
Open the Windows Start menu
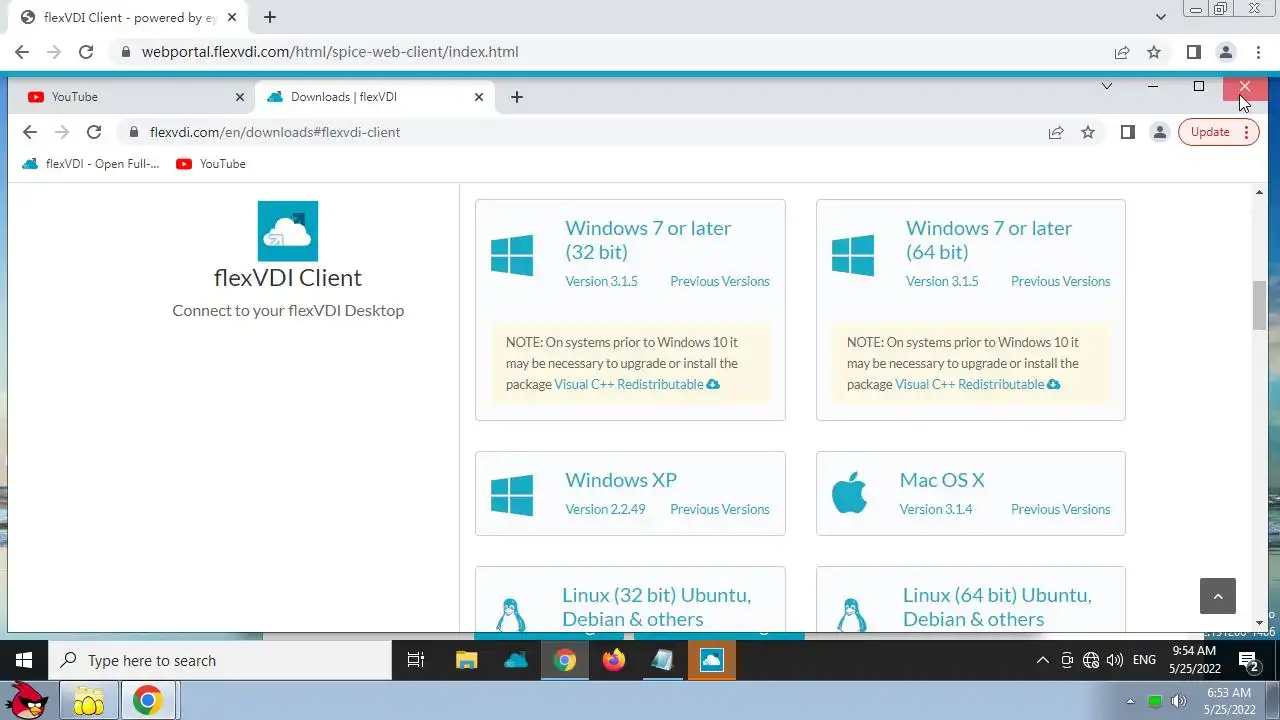(x=24, y=660)
